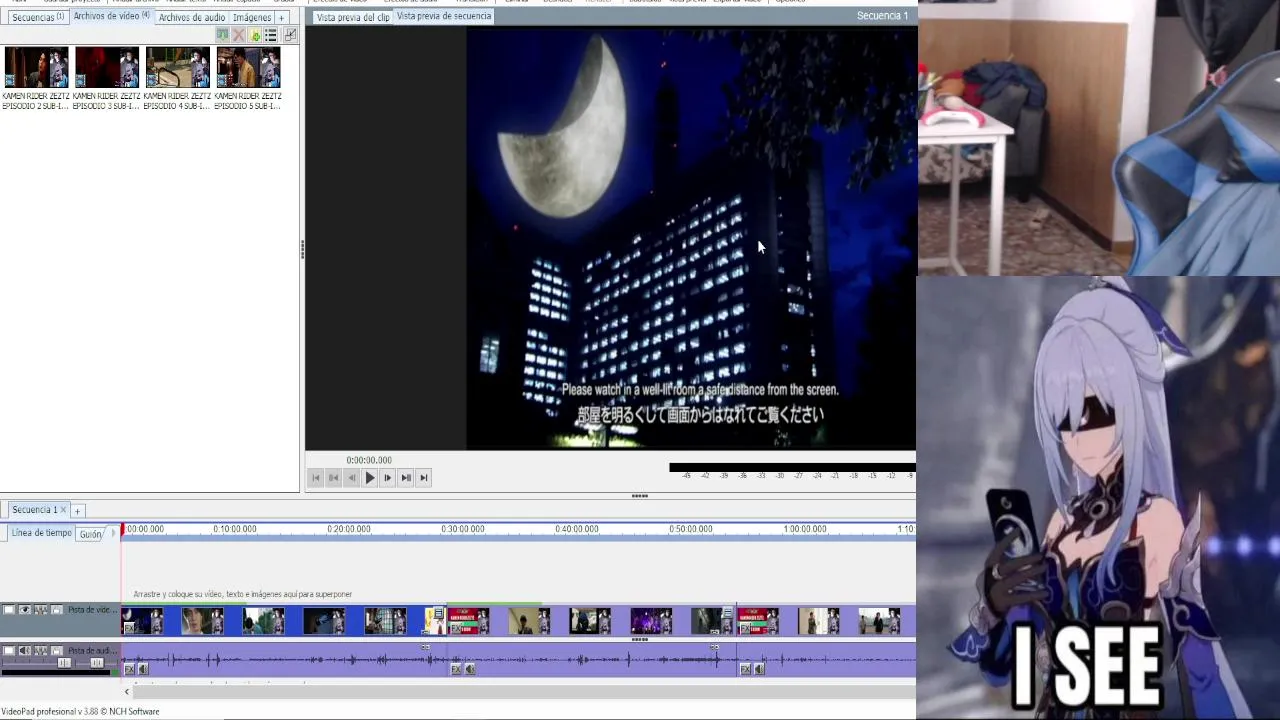The width and height of the screenshot is (1280, 720).
Task: Click the green add-file icon in media bin toolbar
Action: 255,35
